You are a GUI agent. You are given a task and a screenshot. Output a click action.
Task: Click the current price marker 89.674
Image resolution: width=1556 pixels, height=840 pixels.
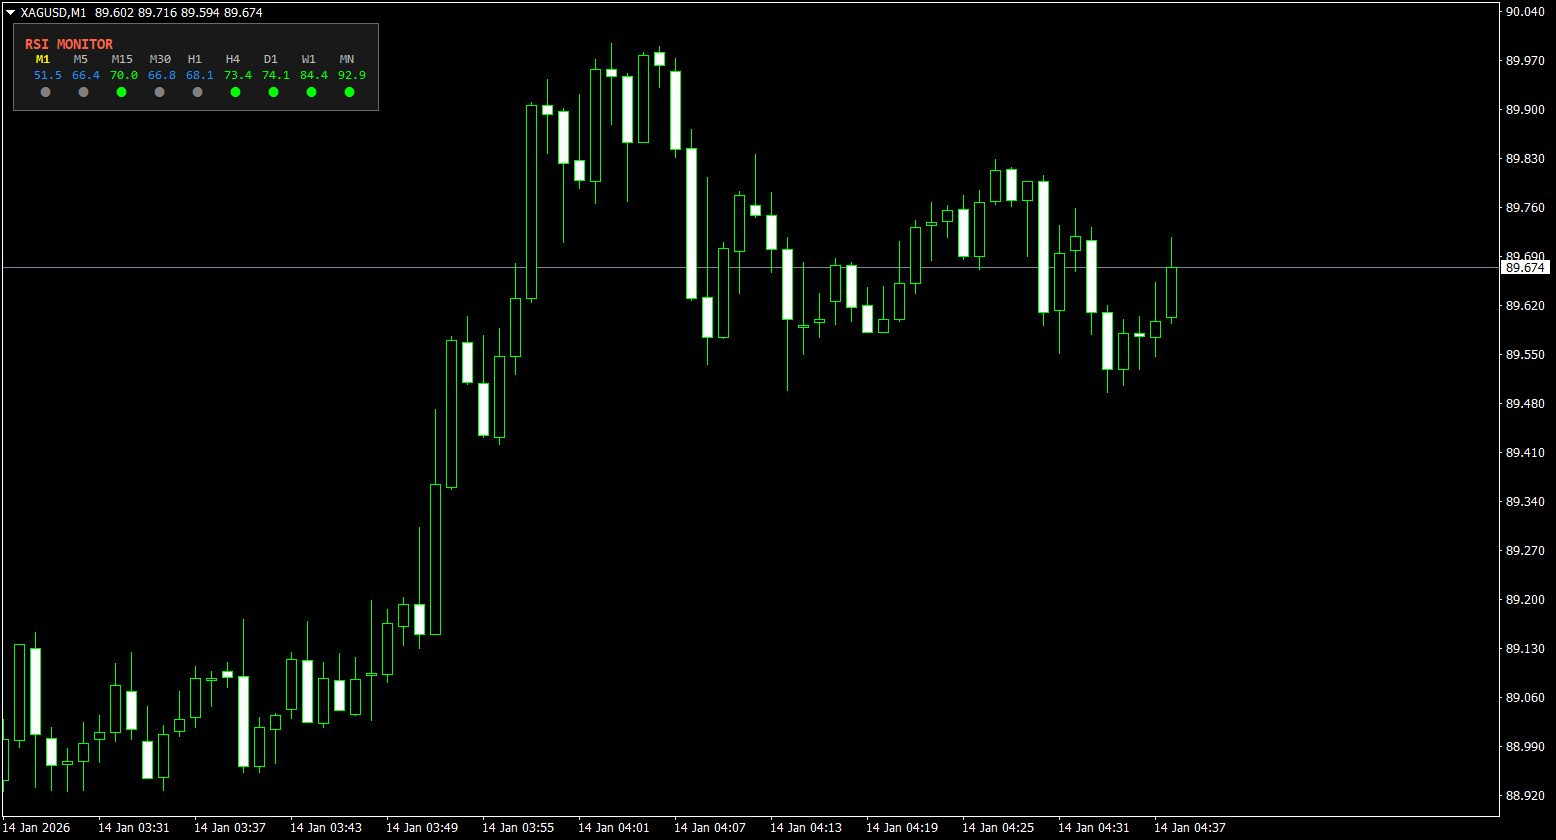(x=1524, y=266)
